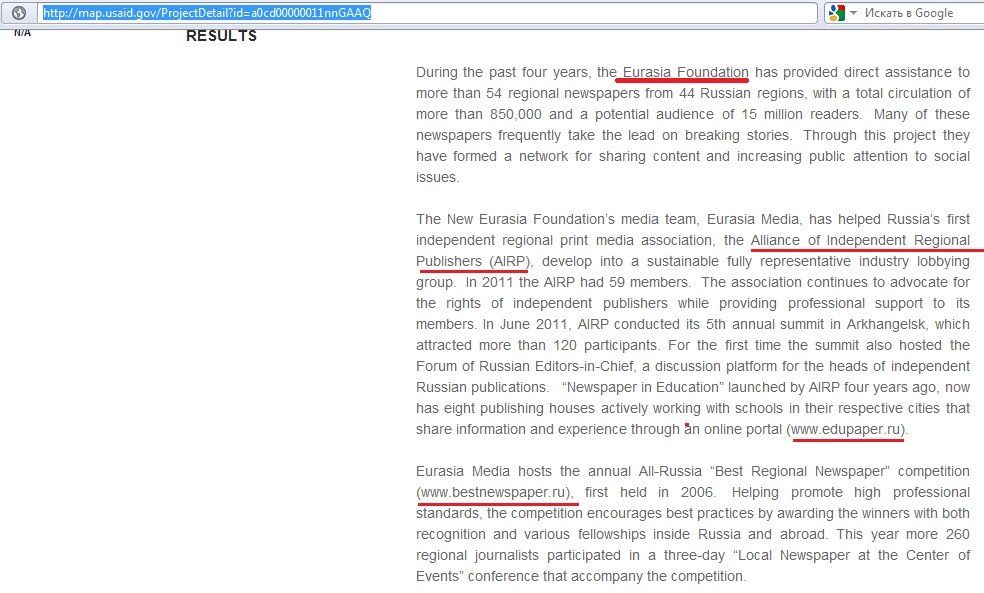Click 'The New Eurasia Foundation’s media team' text
984x593 pixels.
[556, 219]
